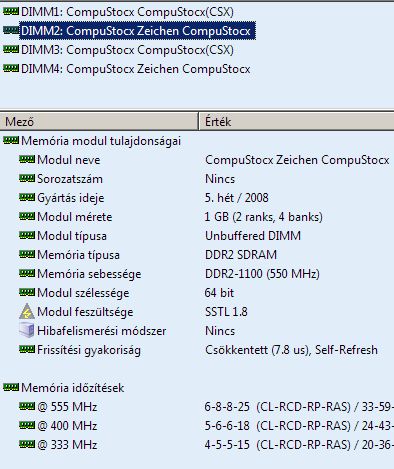Click the value 5. hét / 2008
This screenshot has height=469, width=394.
(x=236, y=198)
